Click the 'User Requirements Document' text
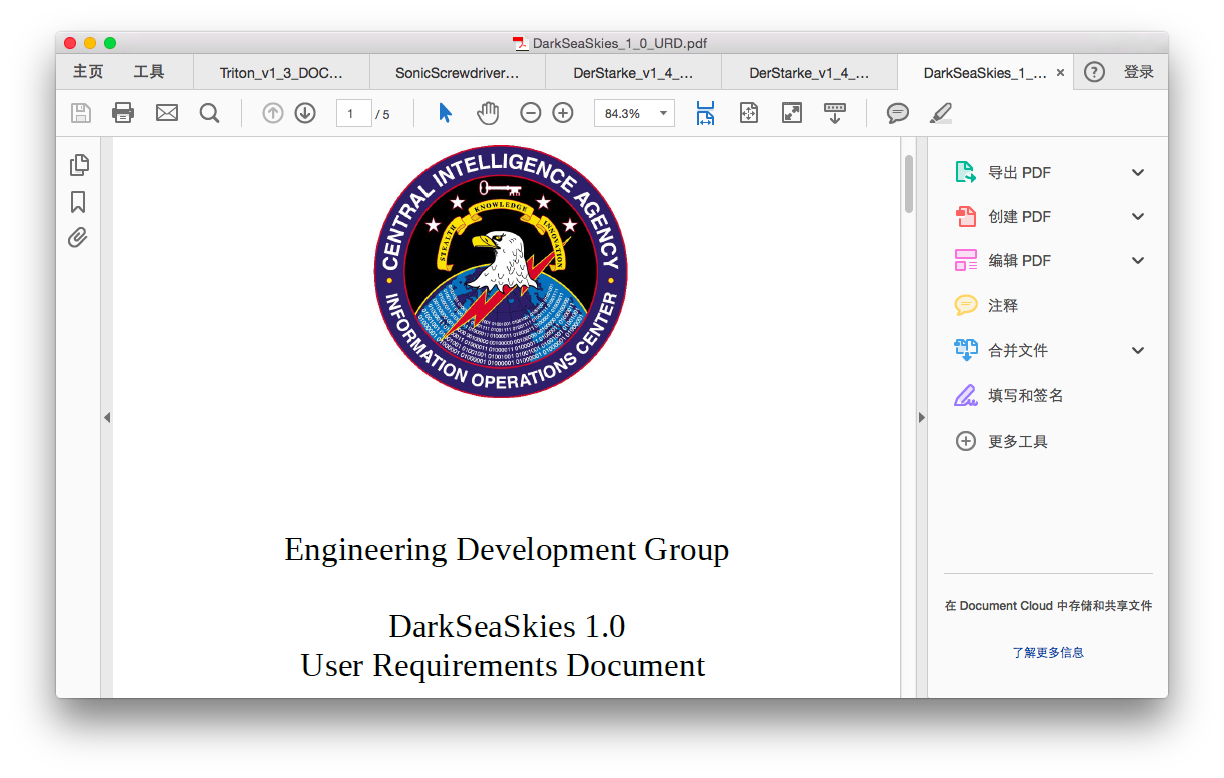 coord(503,665)
